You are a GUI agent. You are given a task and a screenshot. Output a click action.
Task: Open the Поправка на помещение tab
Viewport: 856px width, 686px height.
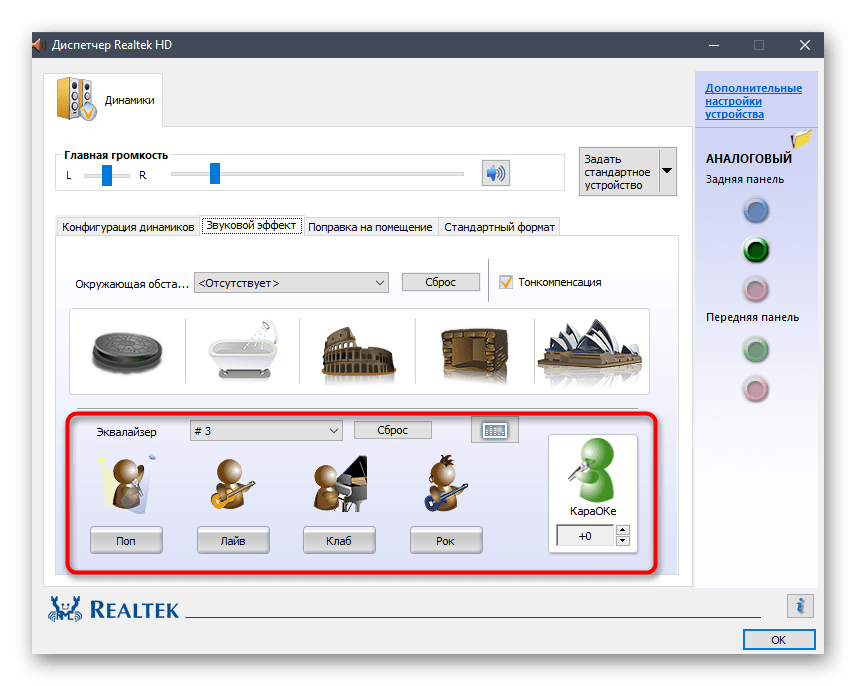click(370, 227)
